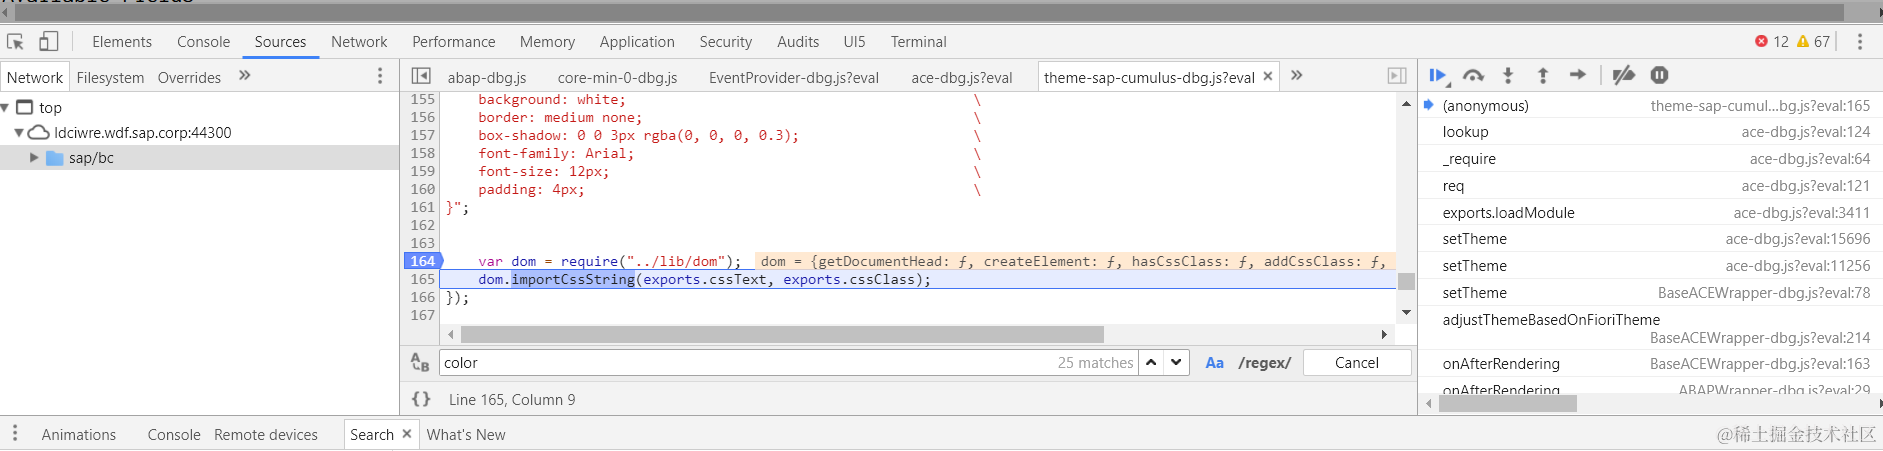1883x451 pixels.
Task: Select the lookup call stack frame
Action: click(x=1650, y=132)
